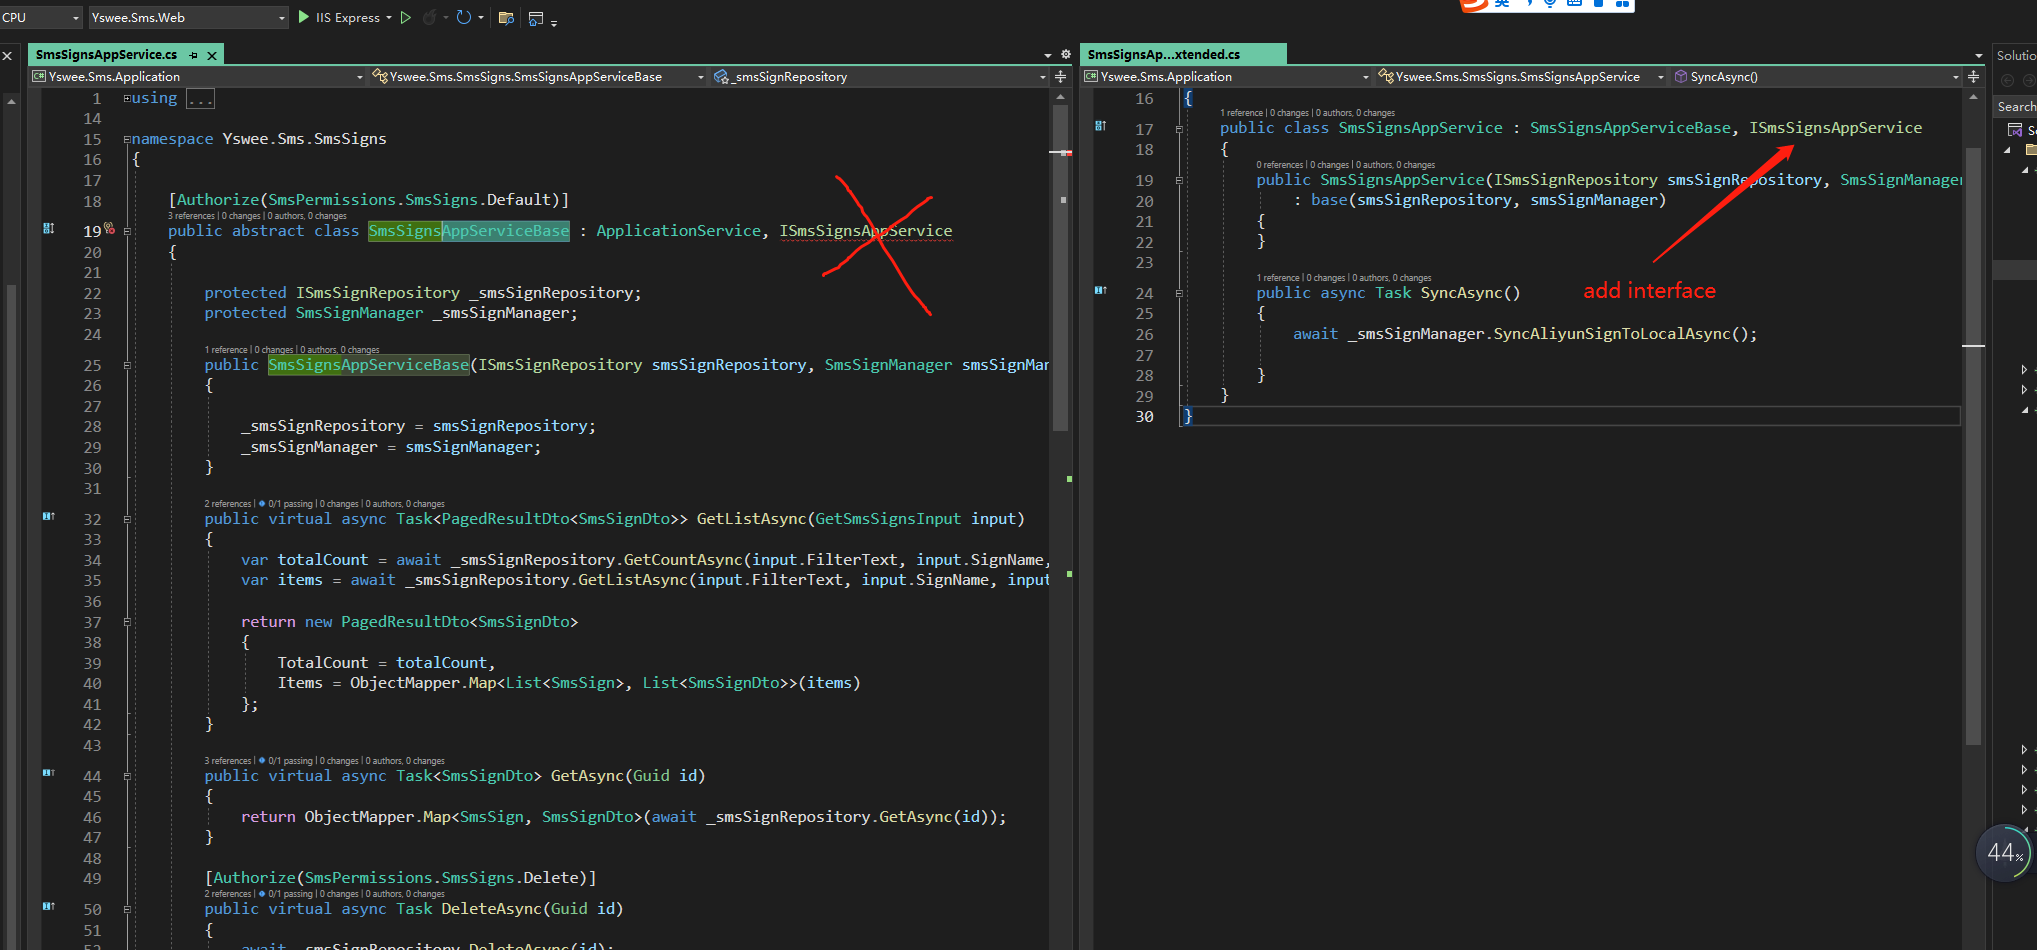Select the SmsSignsAppService.cs tab
This screenshot has height=950, width=2037.
coord(106,55)
